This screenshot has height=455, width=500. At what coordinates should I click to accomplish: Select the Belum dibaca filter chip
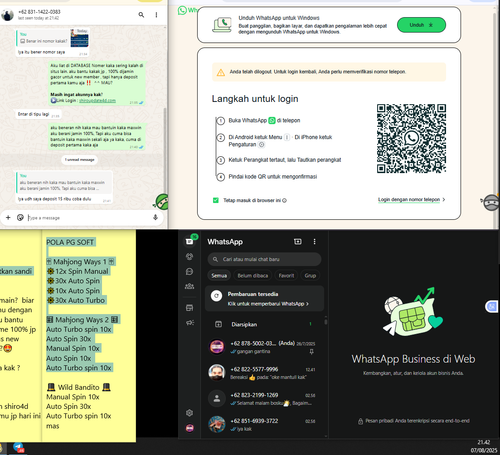253,275
